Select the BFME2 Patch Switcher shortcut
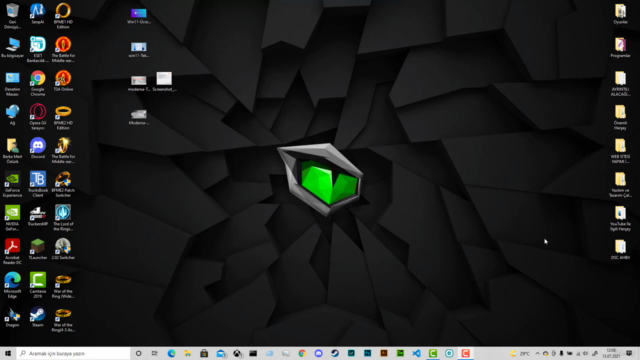 pyautogui.click(x=63, y=184)
